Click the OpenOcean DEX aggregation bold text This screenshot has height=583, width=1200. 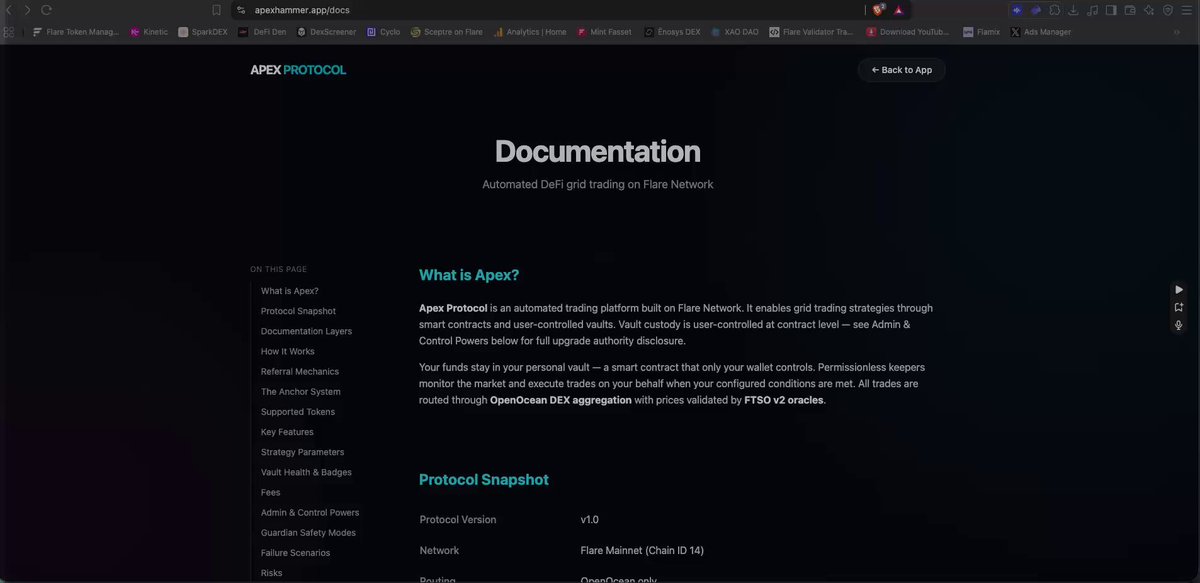pos(561,400)
